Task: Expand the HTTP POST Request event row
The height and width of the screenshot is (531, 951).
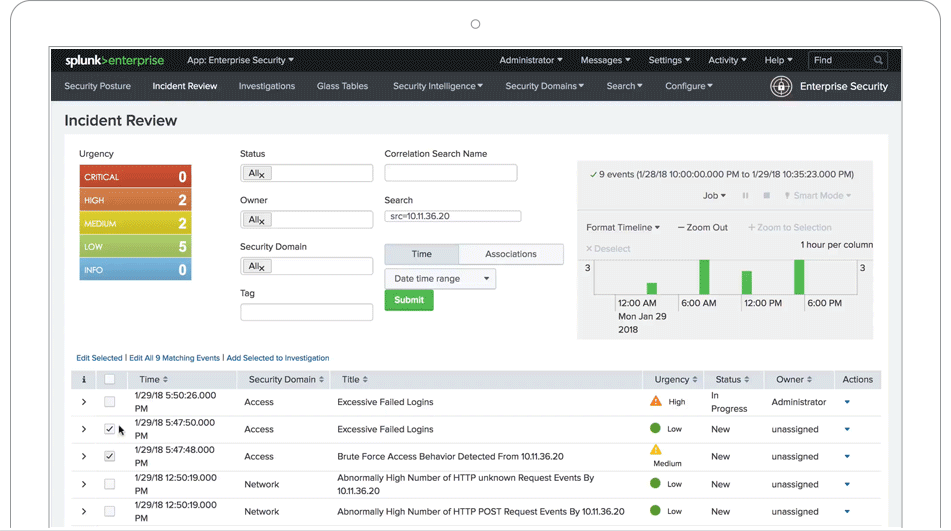Action: click(84, 512)
